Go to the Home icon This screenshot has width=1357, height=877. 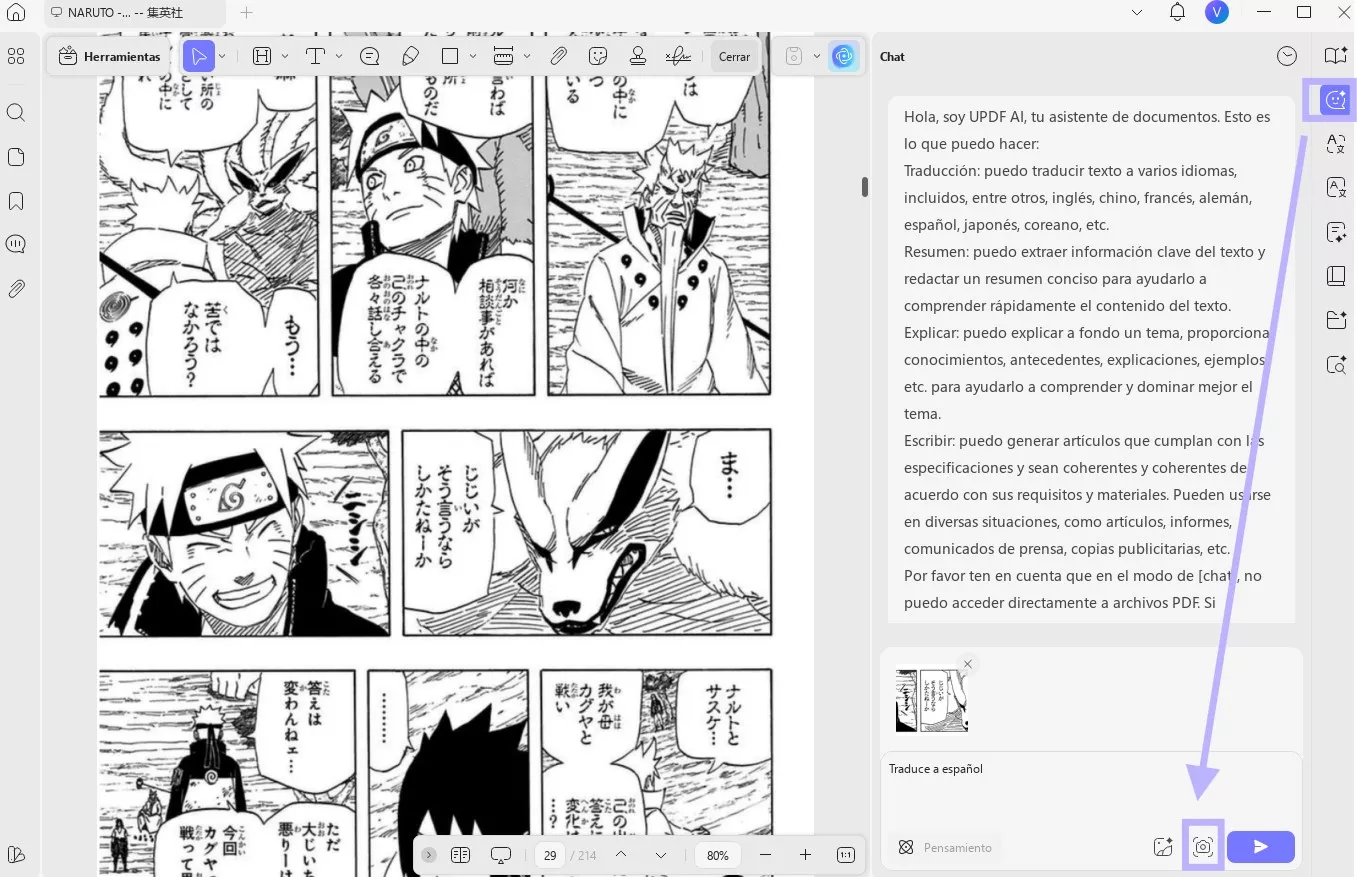click(16, 13)
